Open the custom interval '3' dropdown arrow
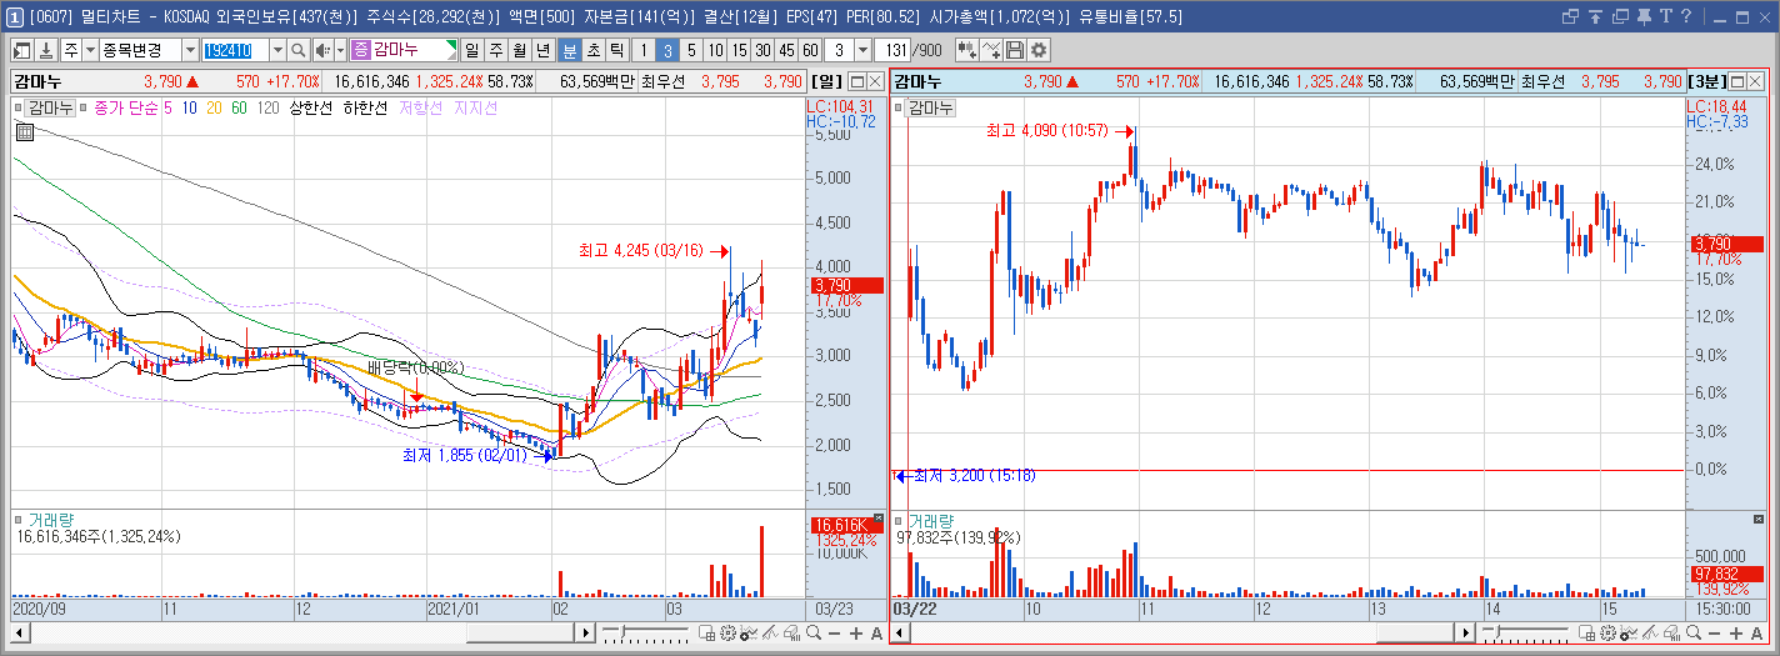The width and height of the screenshot is (1780, 656). click(863, 50)
